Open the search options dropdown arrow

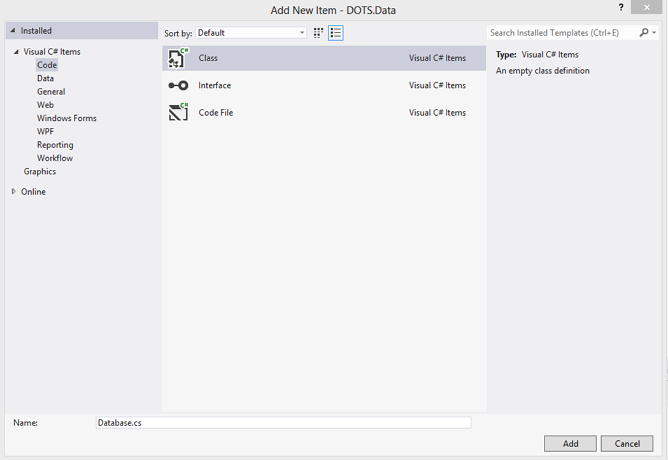click(x=654, y=32)
